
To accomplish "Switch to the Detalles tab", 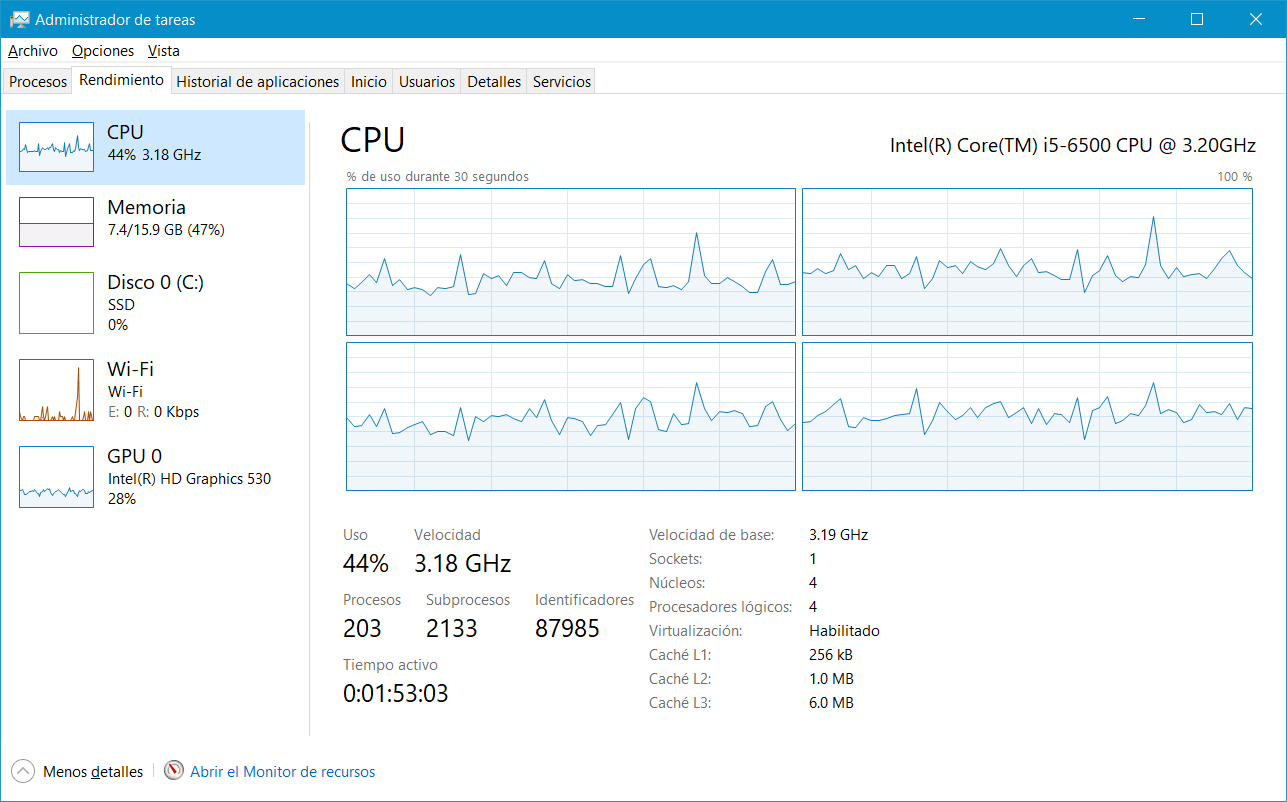I will point(494,82).
